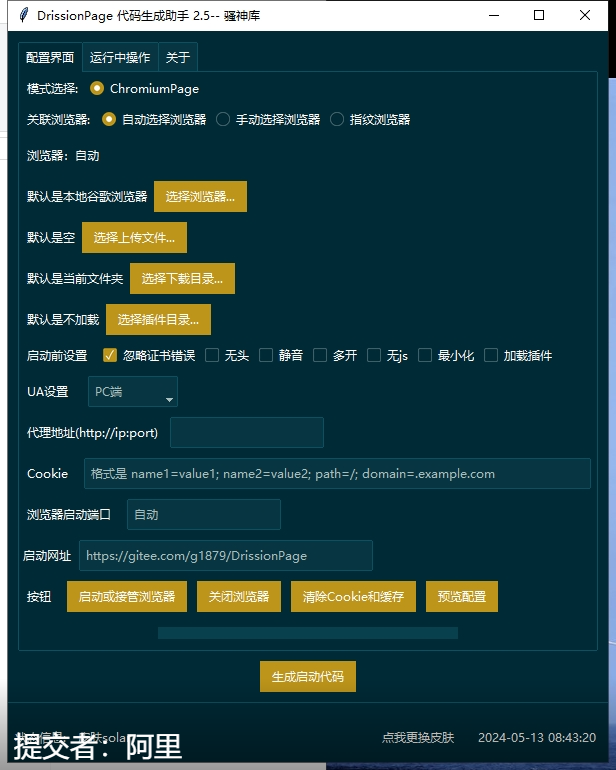Image resolution: width=616 pixels, height=770 pixels.
Task: Click the 预览配置 button
Action: pyautogui.click(x=462, y=597)
